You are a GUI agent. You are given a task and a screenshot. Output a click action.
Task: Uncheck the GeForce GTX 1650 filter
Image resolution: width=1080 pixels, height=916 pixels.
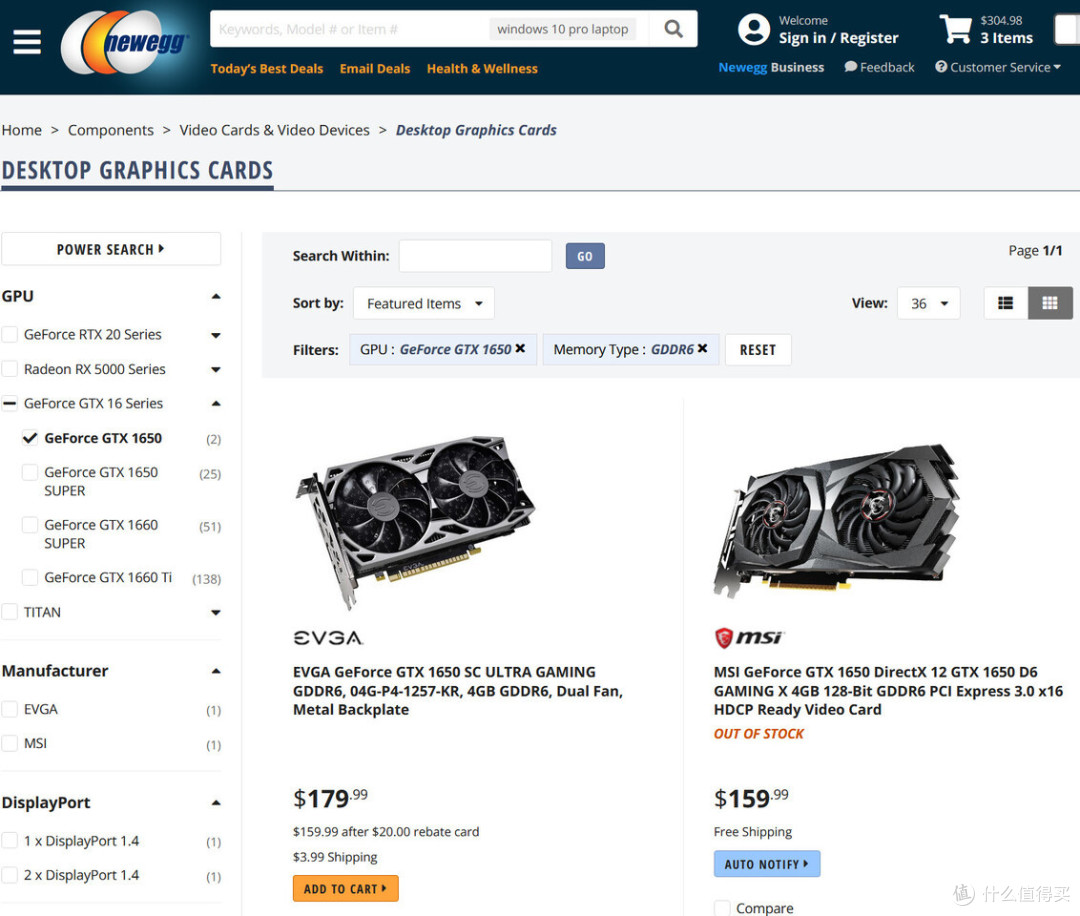point(30,438)
